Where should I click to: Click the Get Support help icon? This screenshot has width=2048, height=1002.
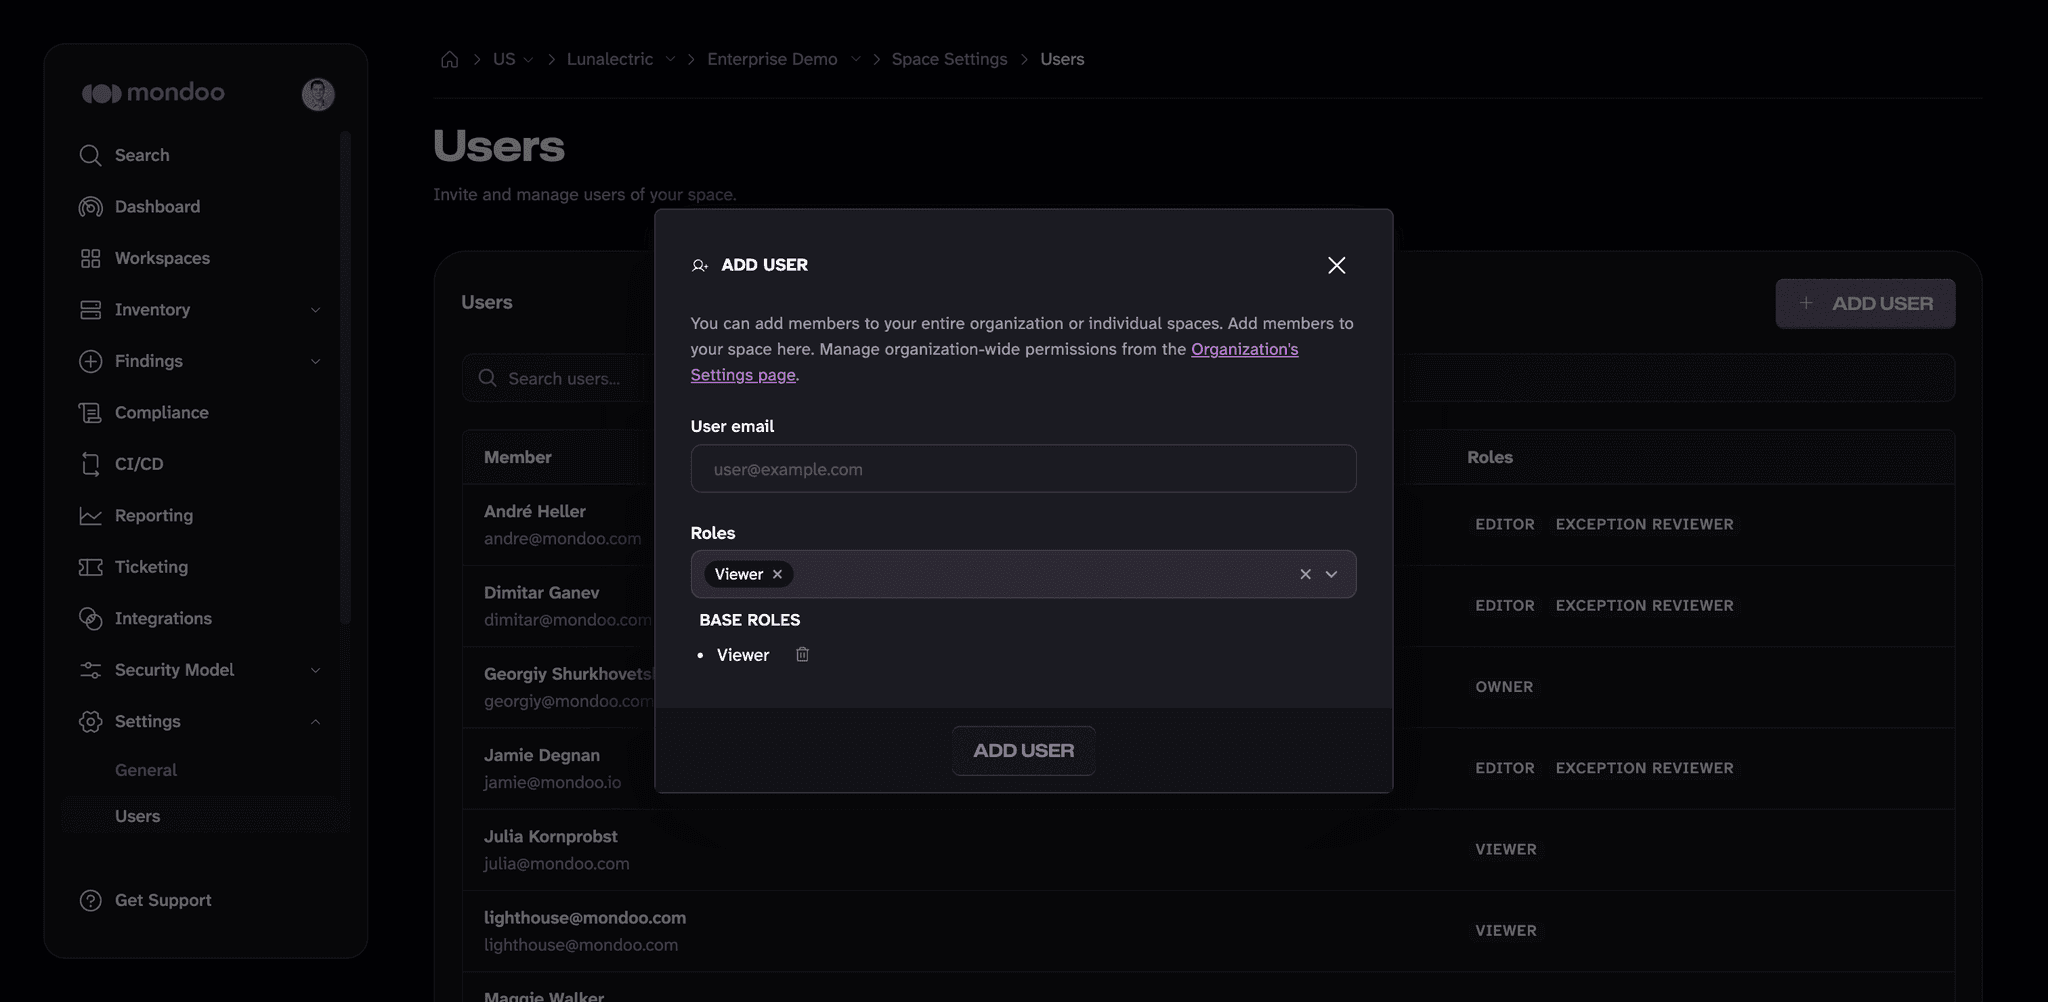coord(91,901)
